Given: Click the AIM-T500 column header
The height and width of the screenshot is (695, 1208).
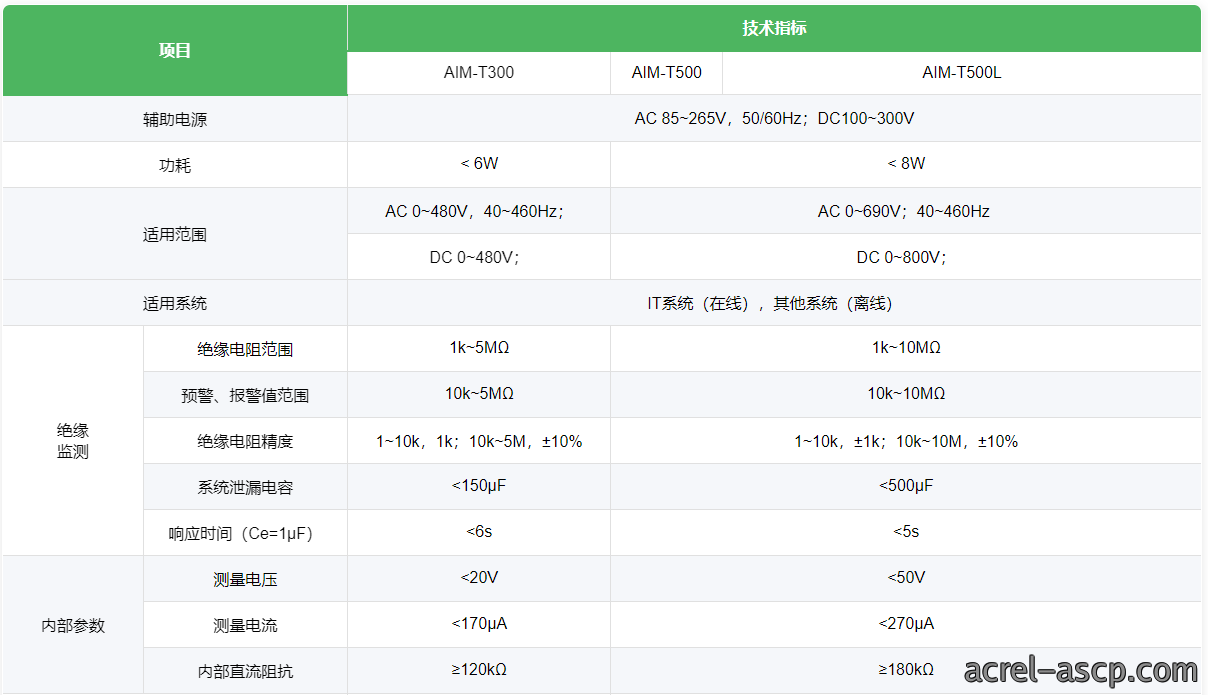Looking at the screenshot, I should pos(666,73).
